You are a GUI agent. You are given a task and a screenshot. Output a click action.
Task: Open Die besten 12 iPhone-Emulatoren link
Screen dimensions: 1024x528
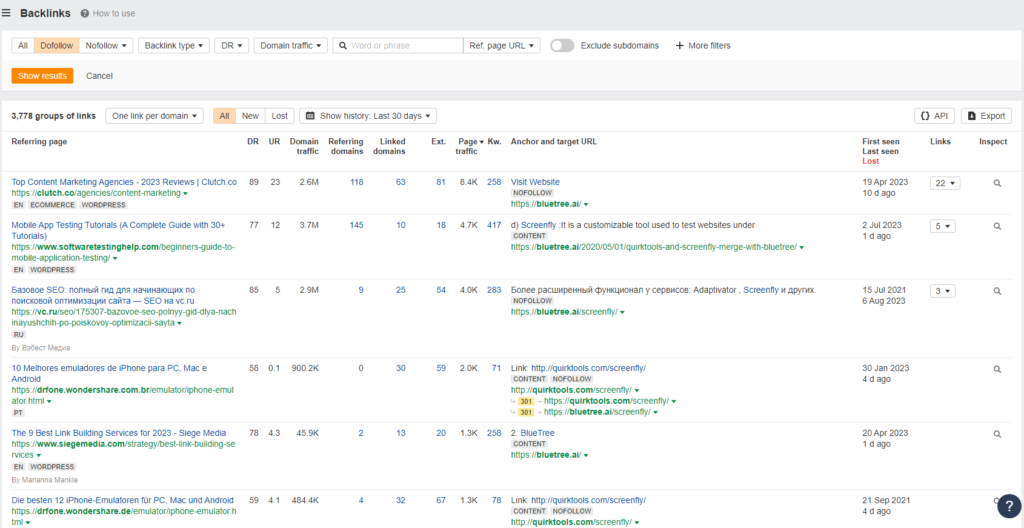122,501
